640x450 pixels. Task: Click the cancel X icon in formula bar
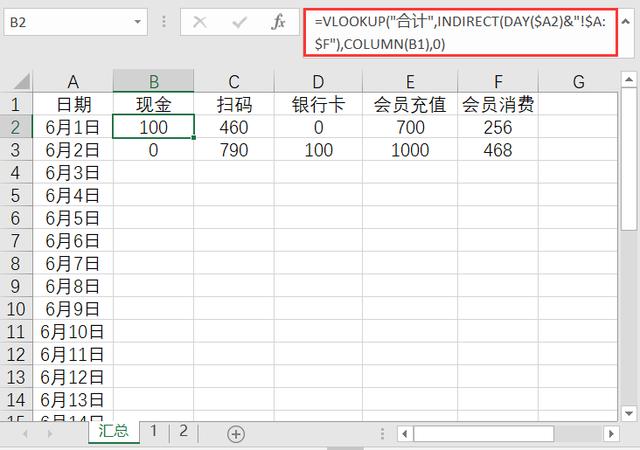point(200,22)
